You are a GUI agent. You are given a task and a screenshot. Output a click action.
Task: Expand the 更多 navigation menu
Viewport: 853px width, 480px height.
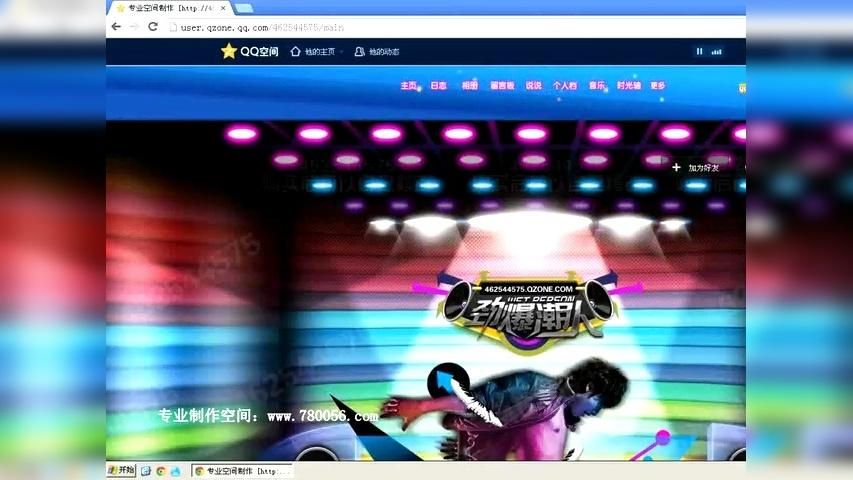pyautogui.click(x=658, y=85)
